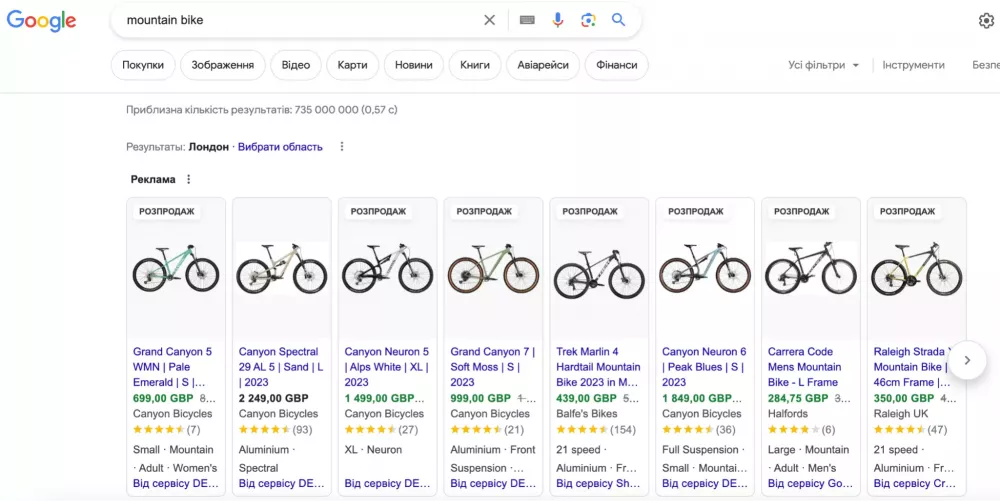The image size is (1000, 501).
Task: Click РОЗПРОДАЖ badge on Carrera Code card
Action: pyautogui.click(x=802, y=212)
